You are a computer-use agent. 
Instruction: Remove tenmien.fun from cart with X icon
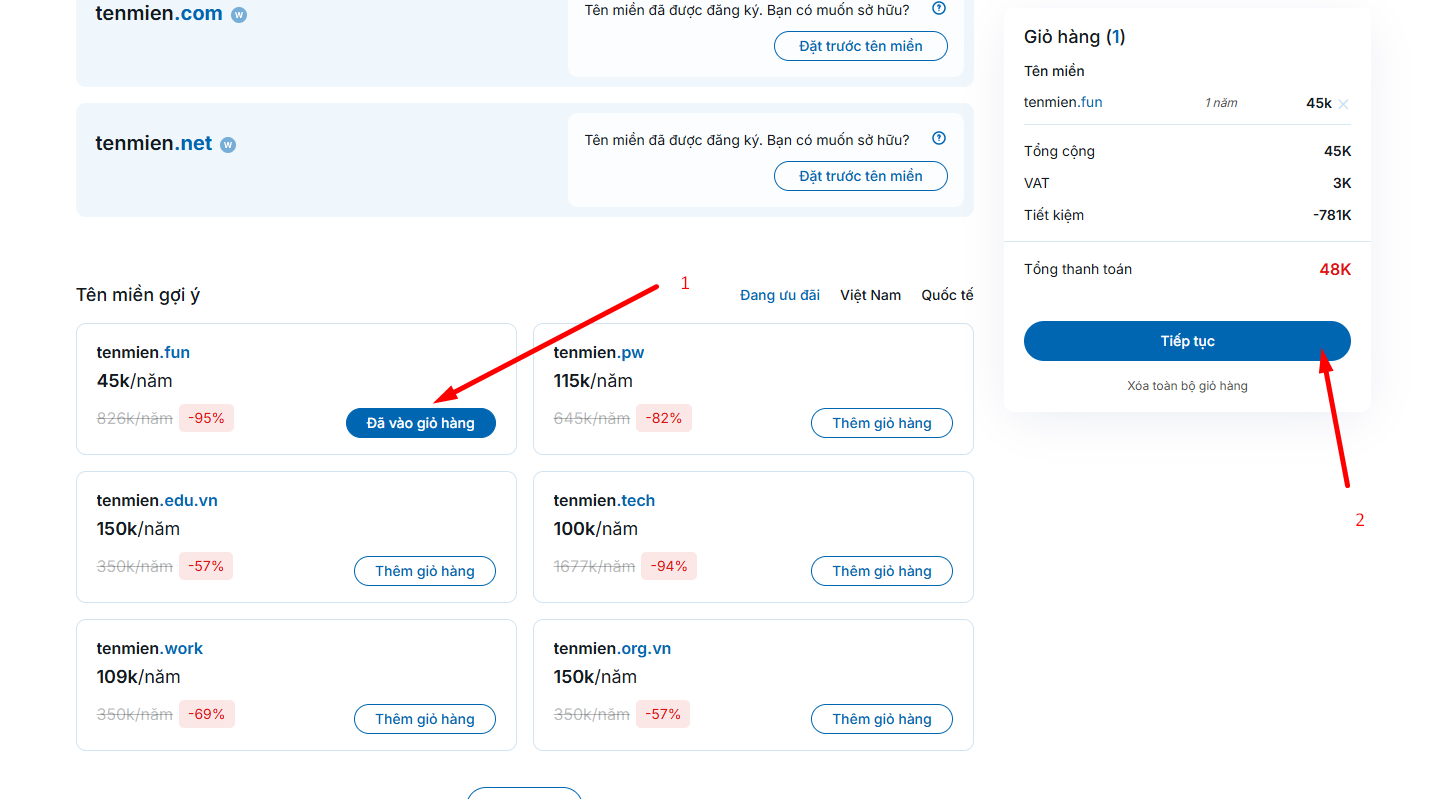click(x=1343, y=104)
